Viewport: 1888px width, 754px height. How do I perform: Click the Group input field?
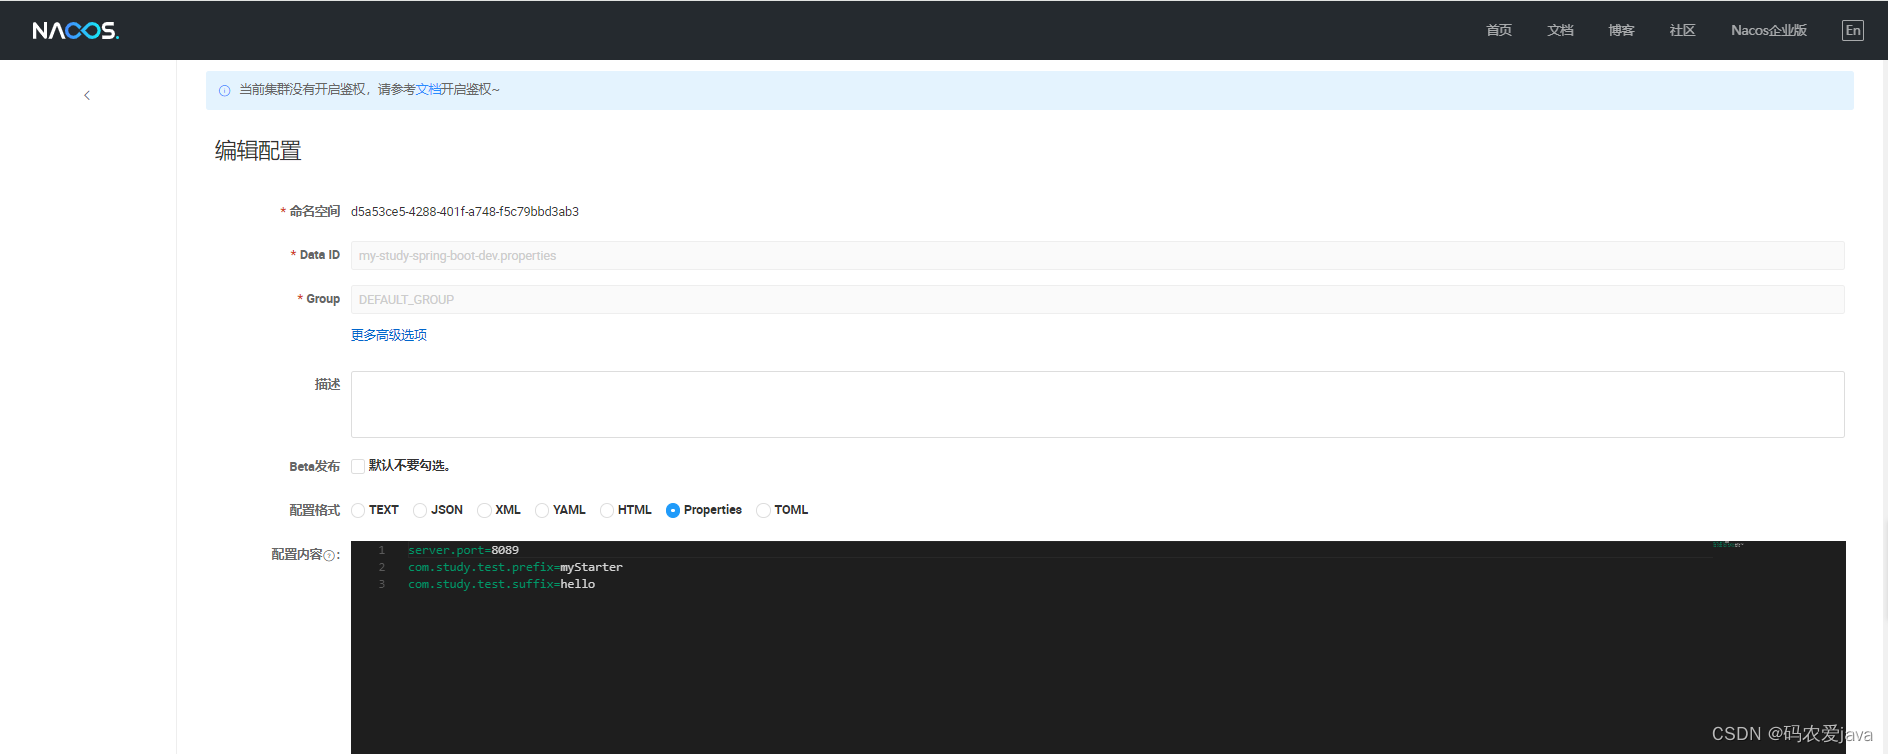point(1097,299)
